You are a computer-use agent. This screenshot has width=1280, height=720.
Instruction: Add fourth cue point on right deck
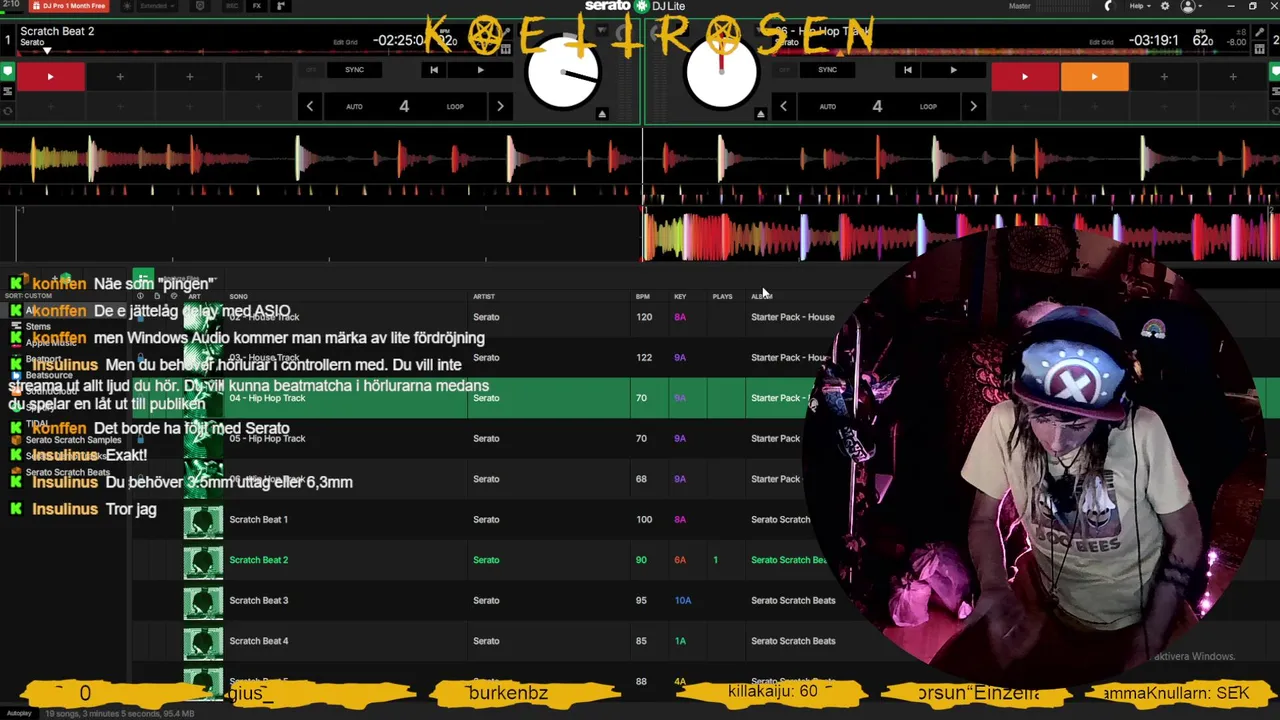click(x=1233, y=77)
